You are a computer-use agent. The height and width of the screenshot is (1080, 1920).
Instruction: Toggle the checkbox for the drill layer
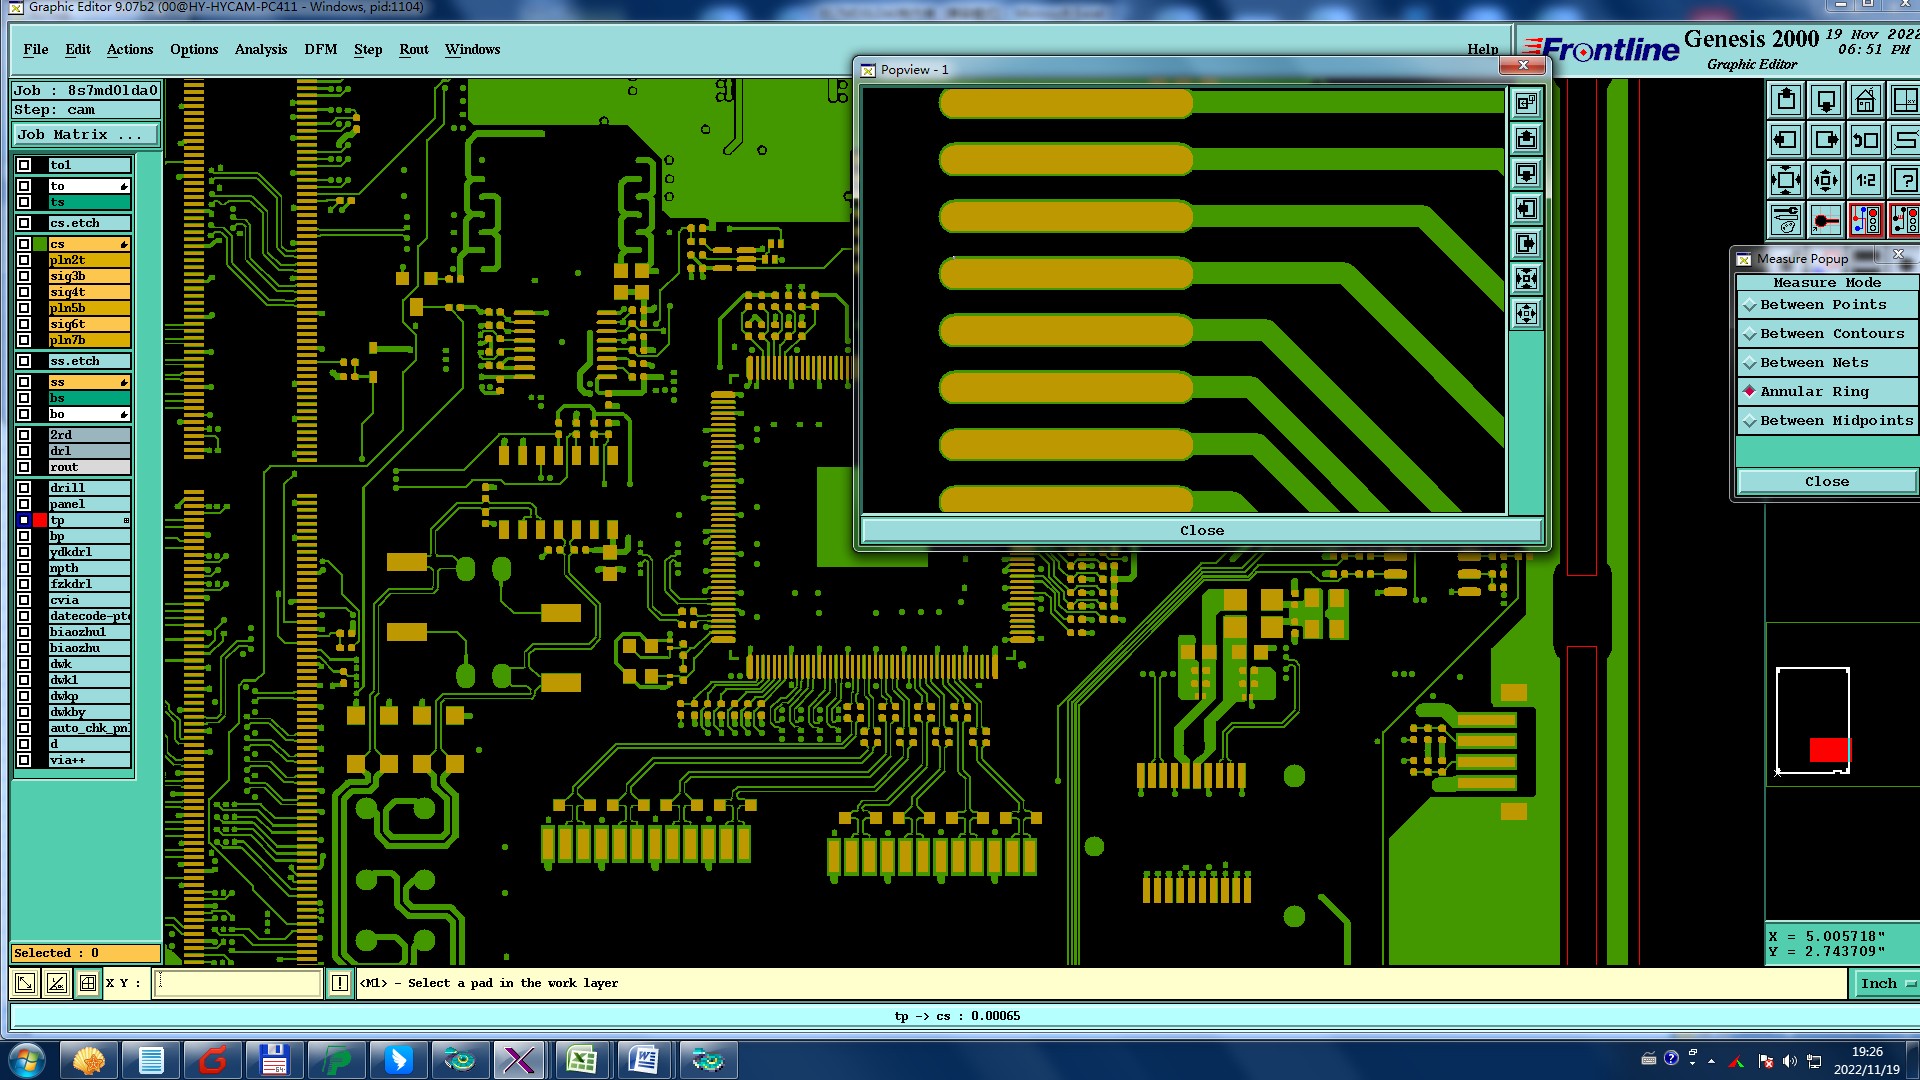pos(24,488)
